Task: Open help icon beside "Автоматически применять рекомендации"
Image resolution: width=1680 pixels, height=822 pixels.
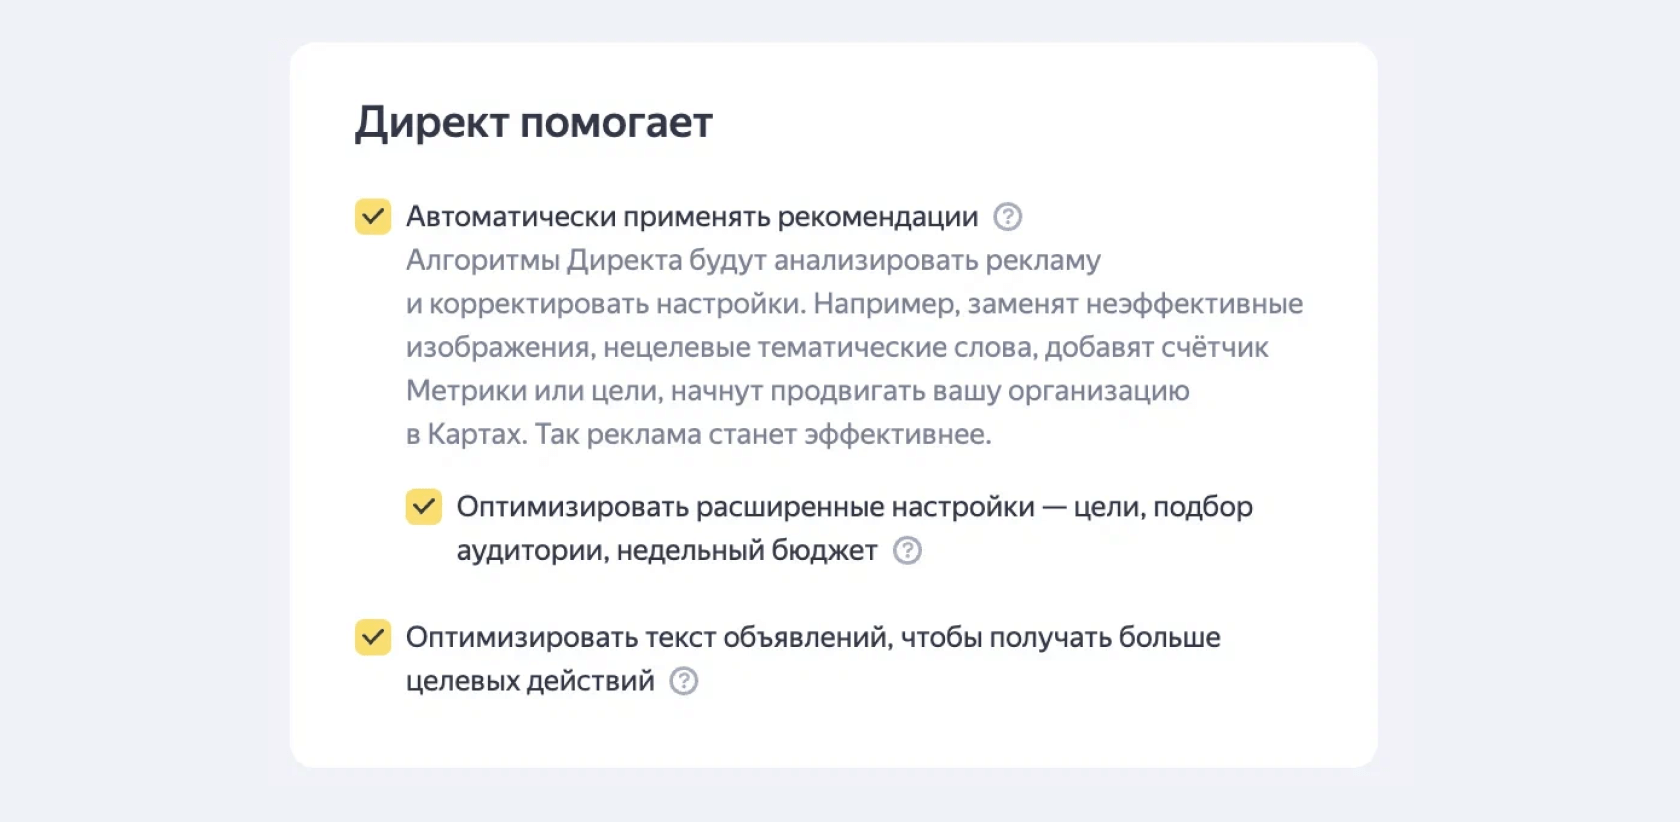Action: [x=1007, y=217]
